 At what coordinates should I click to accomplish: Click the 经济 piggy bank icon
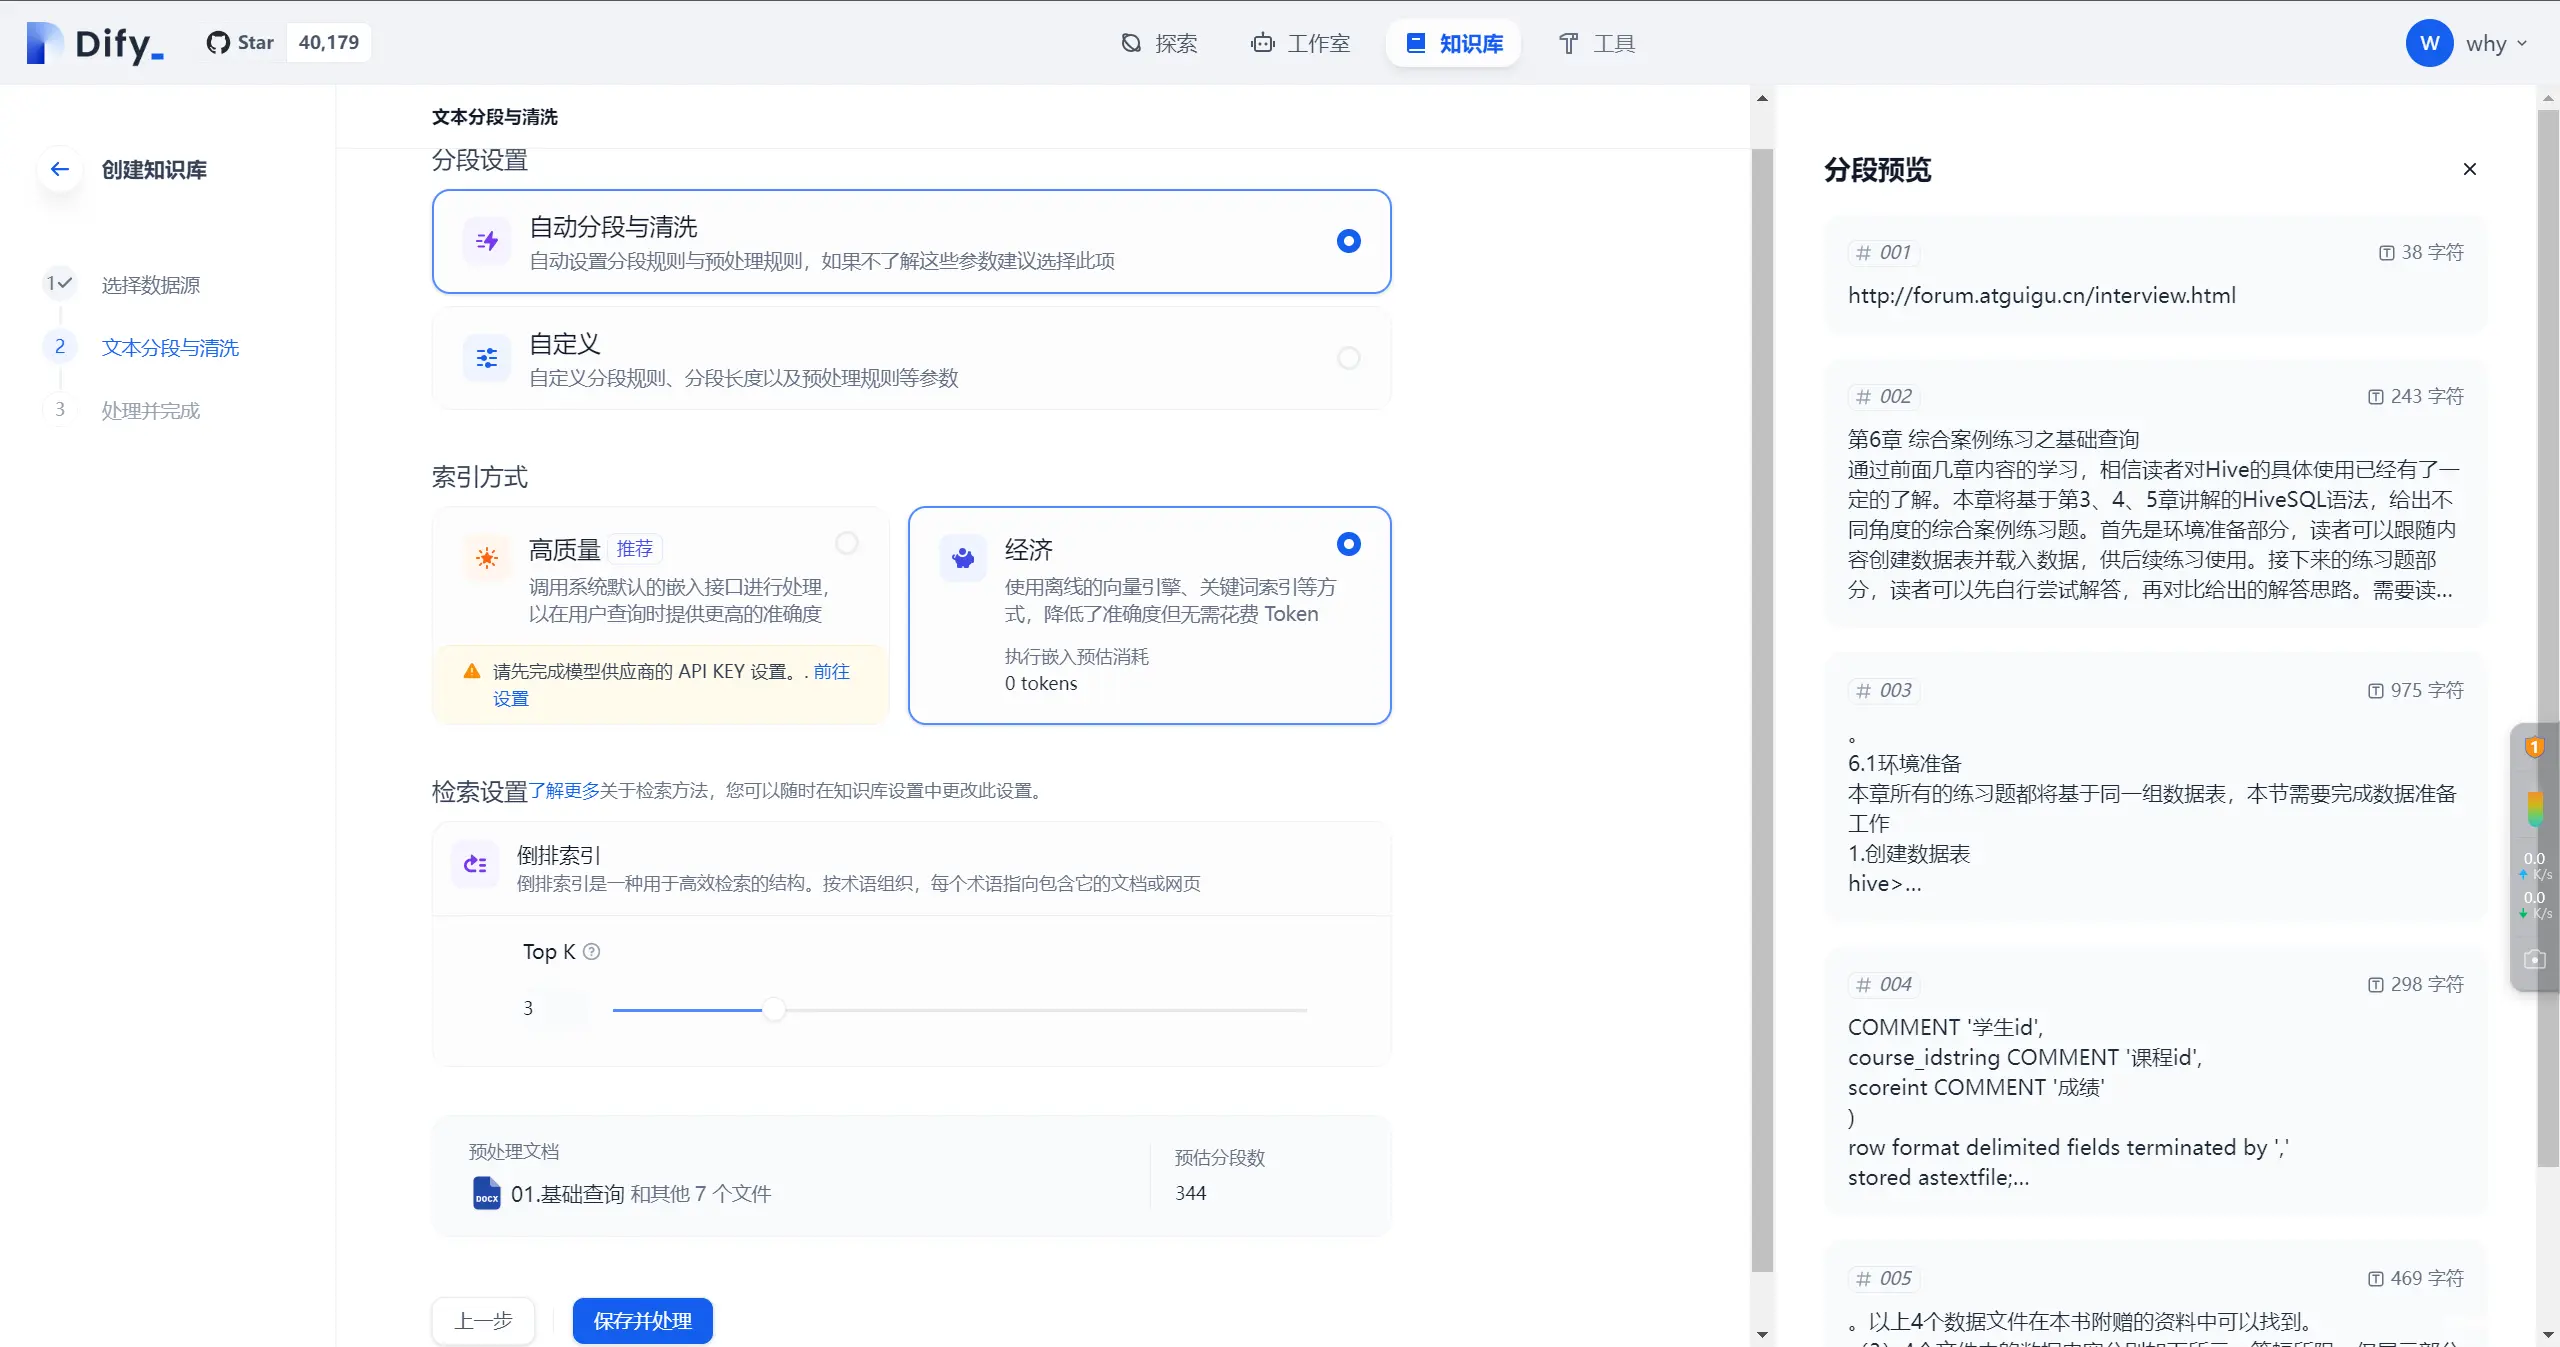[x=963, y=557]
